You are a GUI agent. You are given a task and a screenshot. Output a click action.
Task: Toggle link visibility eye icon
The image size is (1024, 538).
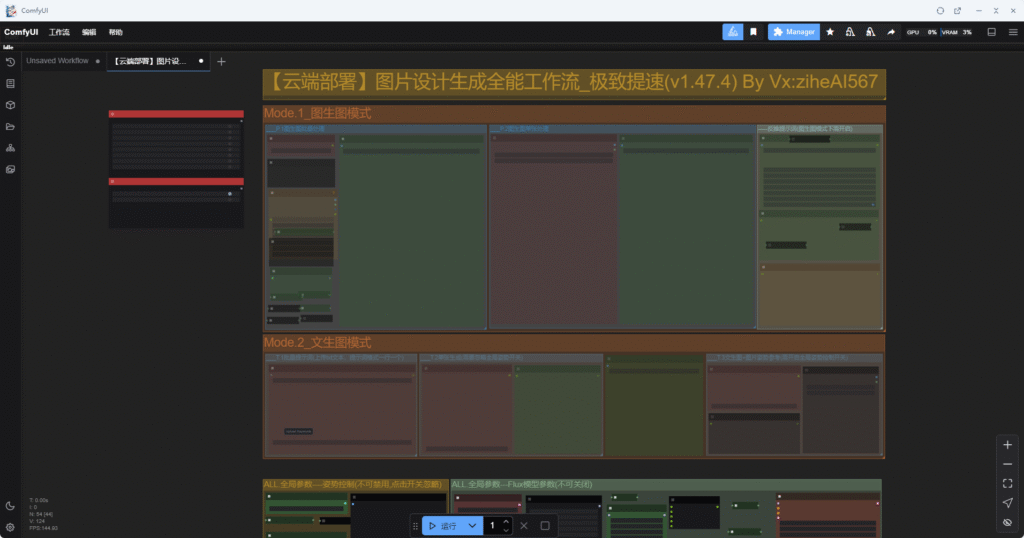1008,522
